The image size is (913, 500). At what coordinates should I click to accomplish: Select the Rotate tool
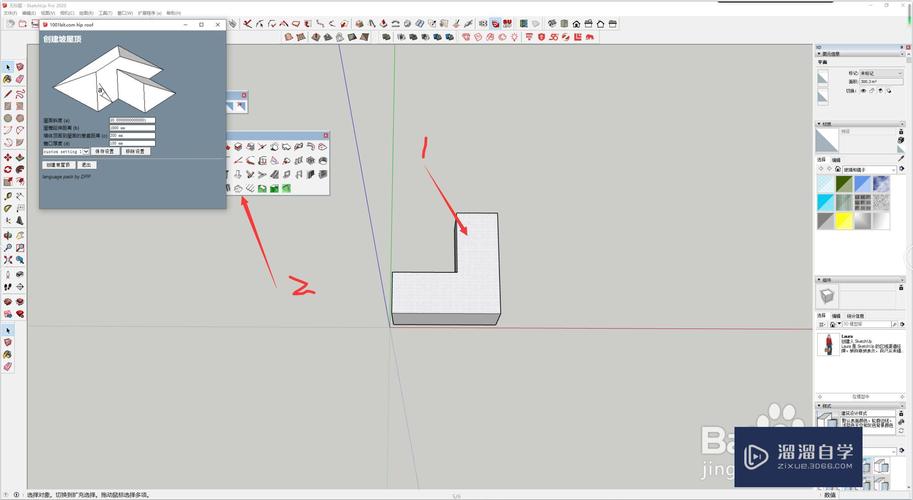tap(8, 169)
